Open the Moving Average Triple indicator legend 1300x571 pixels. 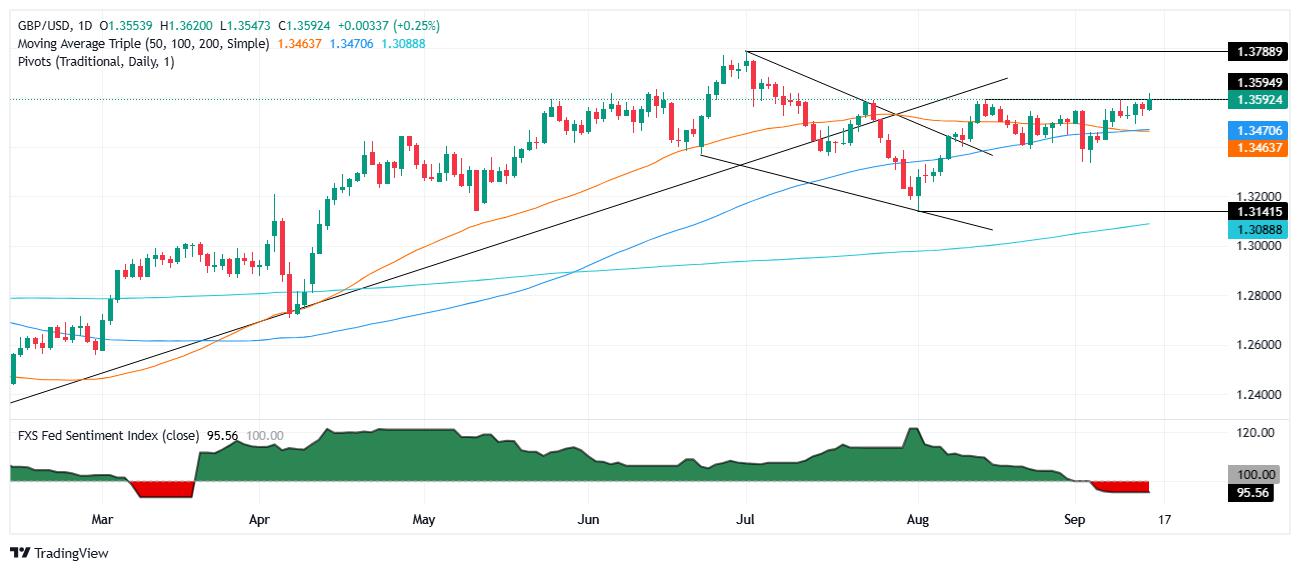141,44
